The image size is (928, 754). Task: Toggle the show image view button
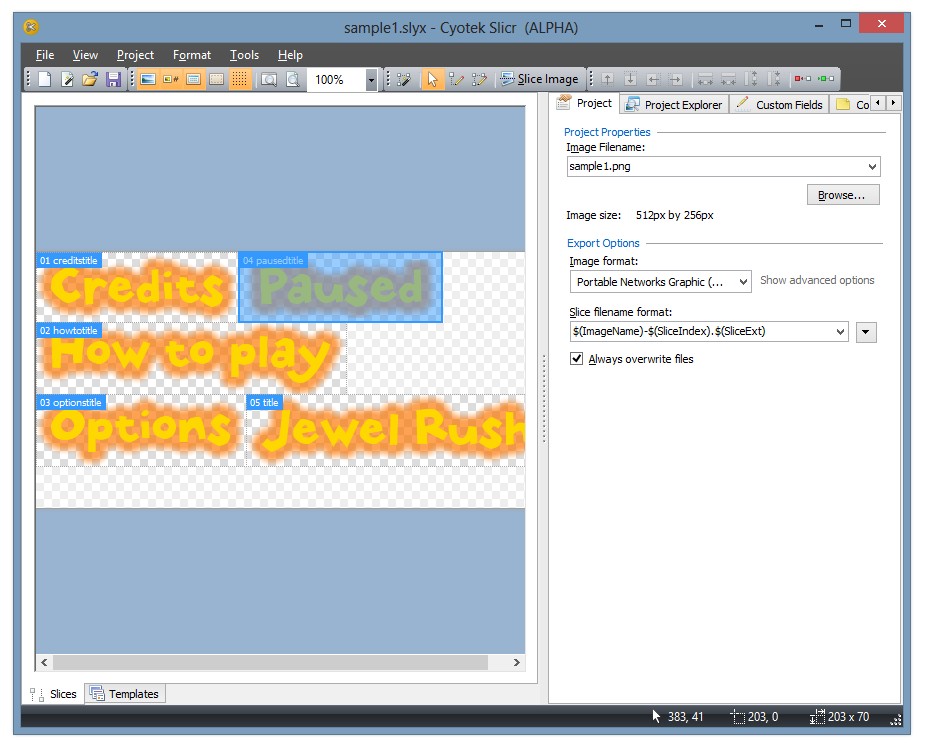(148, 79)
